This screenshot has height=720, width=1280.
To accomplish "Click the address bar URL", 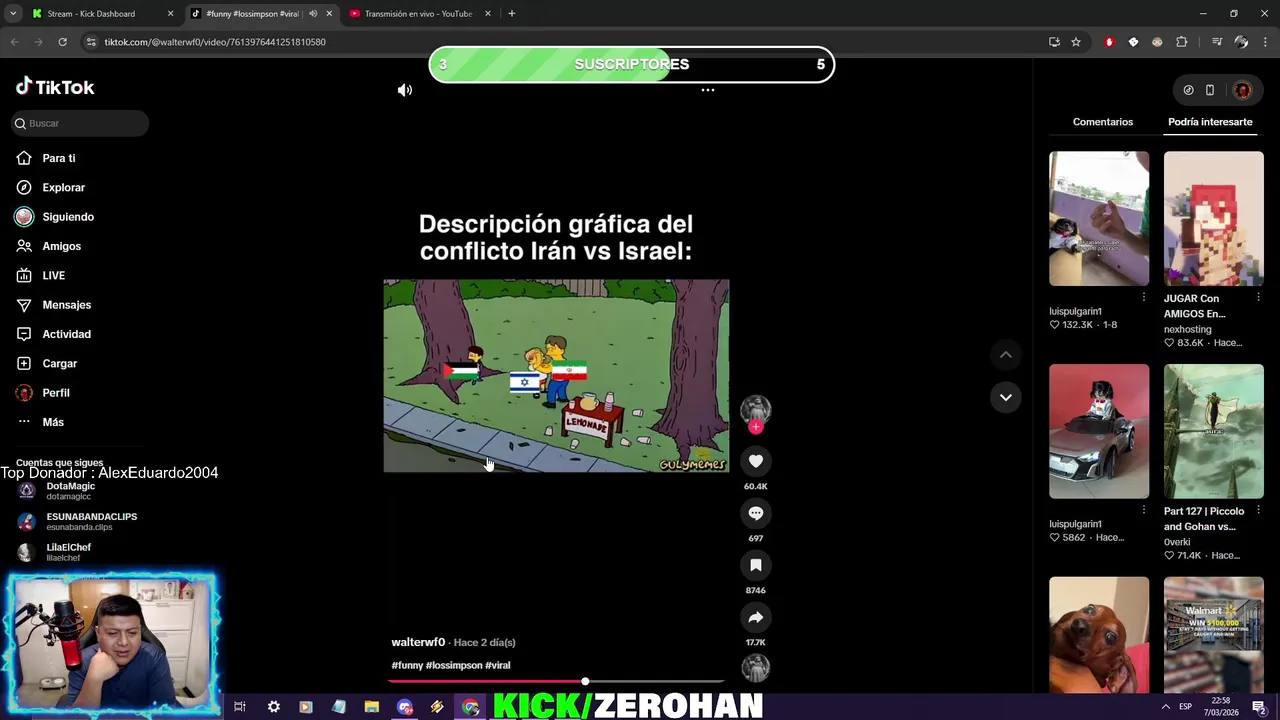I will pos(215,42).
